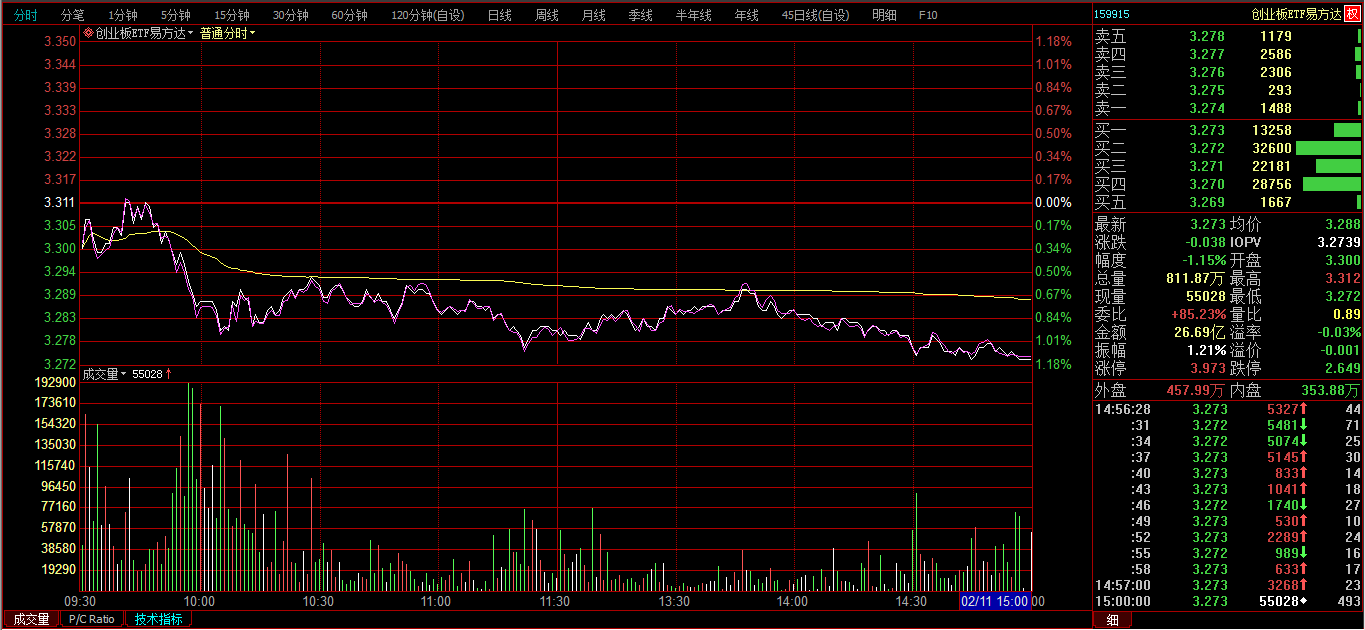Image resolution: width=1365 pixels, height=630 pixels.
Task: Open the 技术指标 bottom tab
Action: click(x=159, y=619)
